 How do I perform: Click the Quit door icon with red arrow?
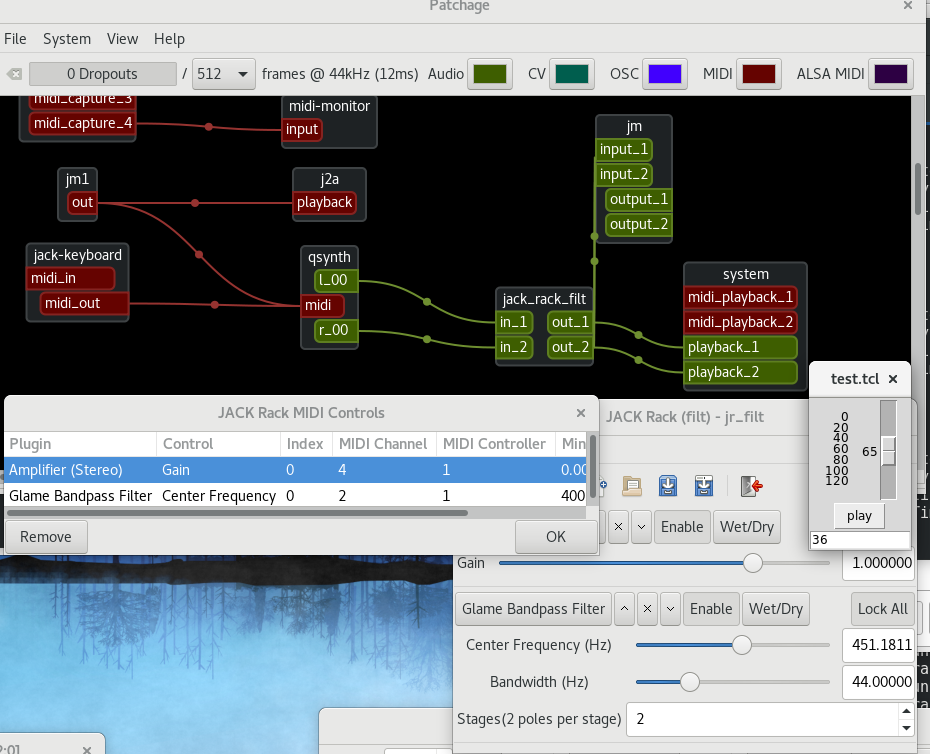pos(751,486)
